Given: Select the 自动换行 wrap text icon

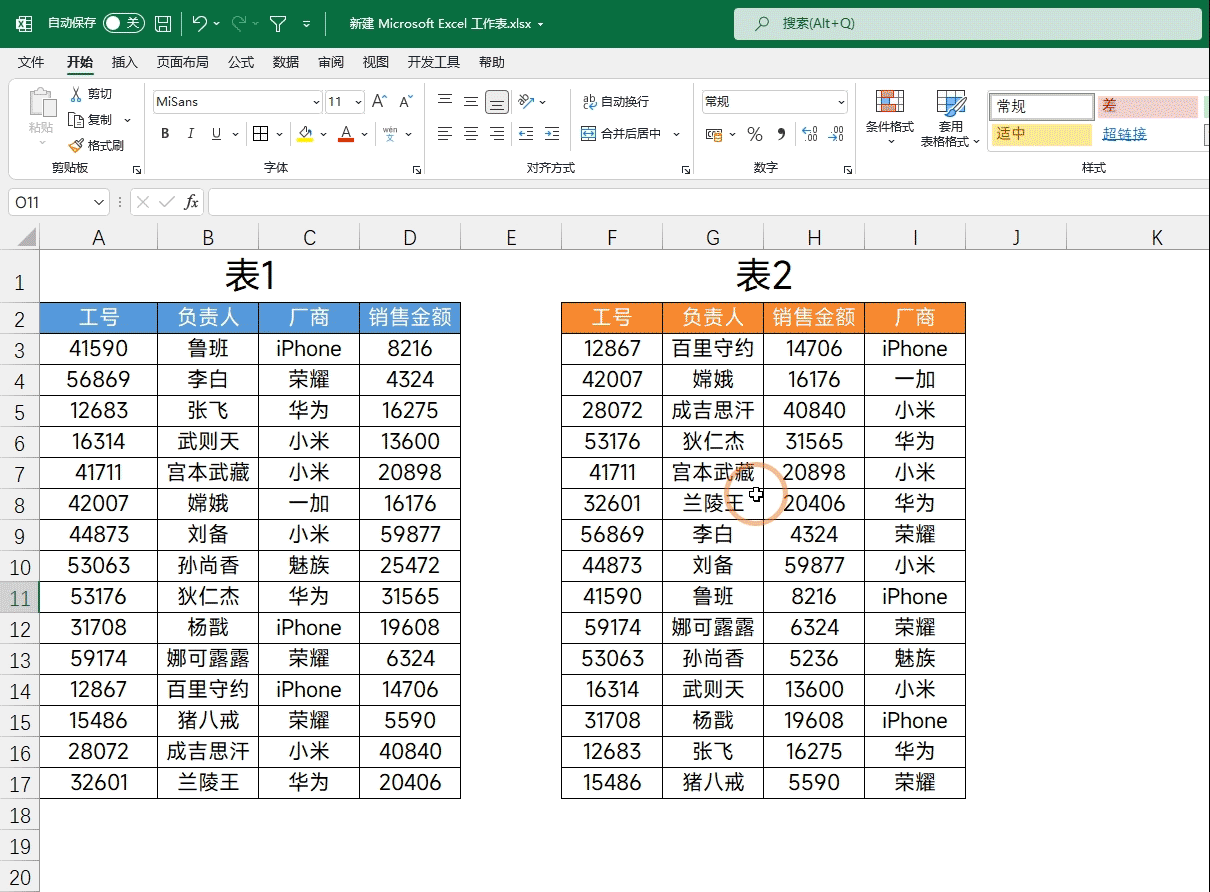Looking at the screenshot, I should click(x=588, y=101).
